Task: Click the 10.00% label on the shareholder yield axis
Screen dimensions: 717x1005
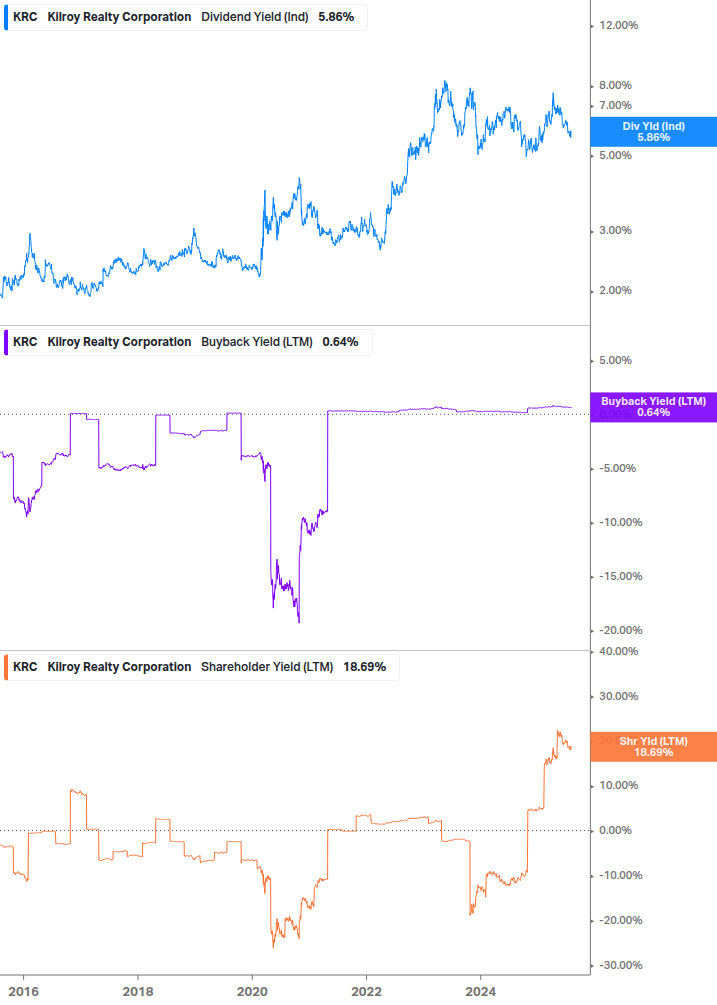Action: point(618,785)
